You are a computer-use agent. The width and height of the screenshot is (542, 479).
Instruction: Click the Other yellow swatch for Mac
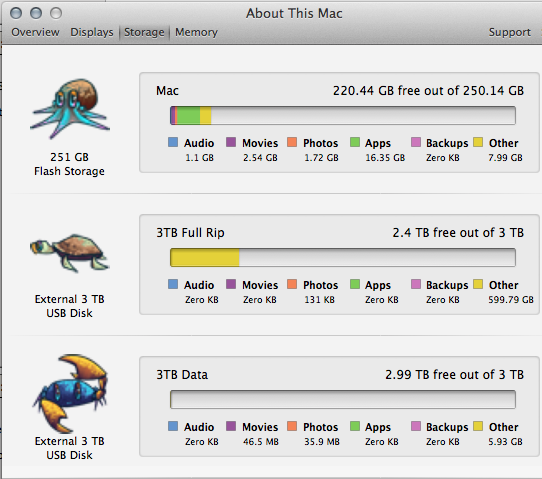(478, 142)
